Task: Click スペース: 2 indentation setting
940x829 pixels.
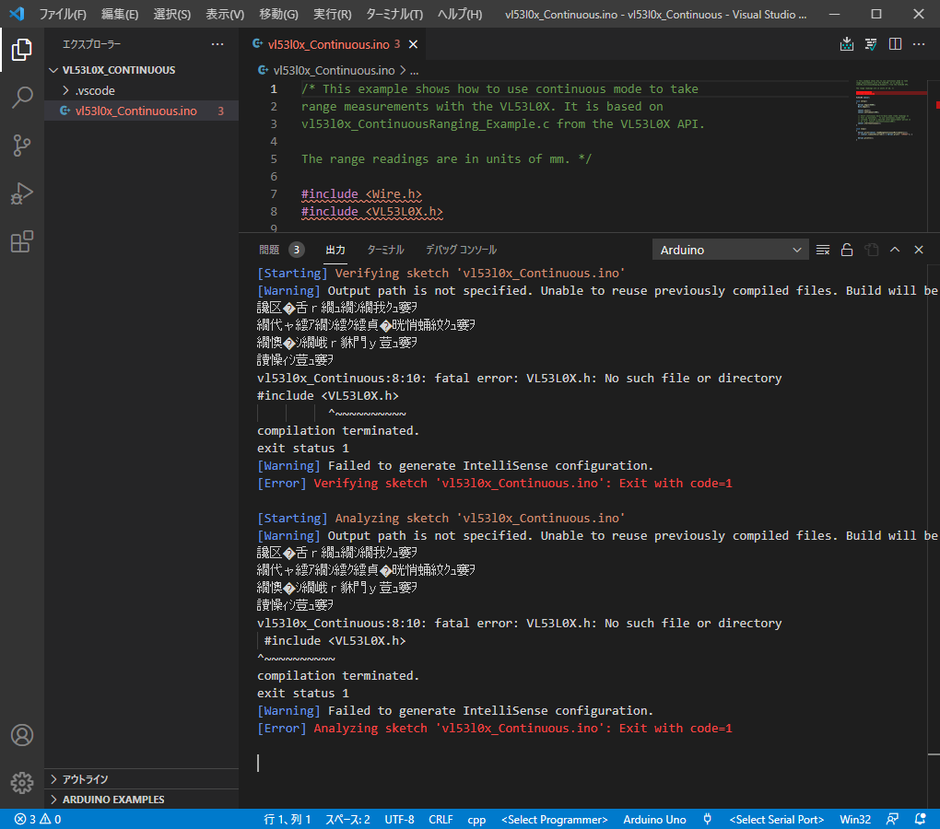Action: pyautogui.click(x=348, y=819)
